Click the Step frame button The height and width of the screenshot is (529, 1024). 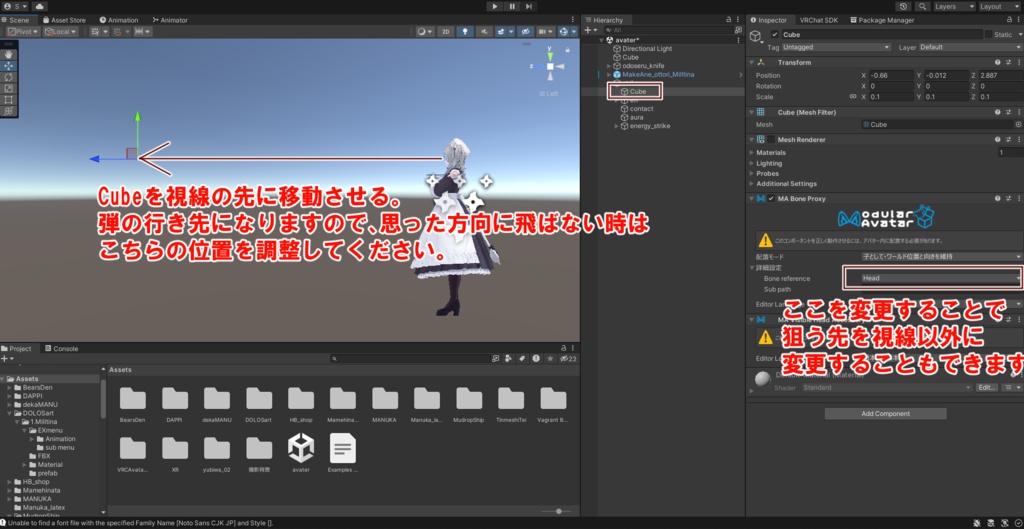point(529,6)
